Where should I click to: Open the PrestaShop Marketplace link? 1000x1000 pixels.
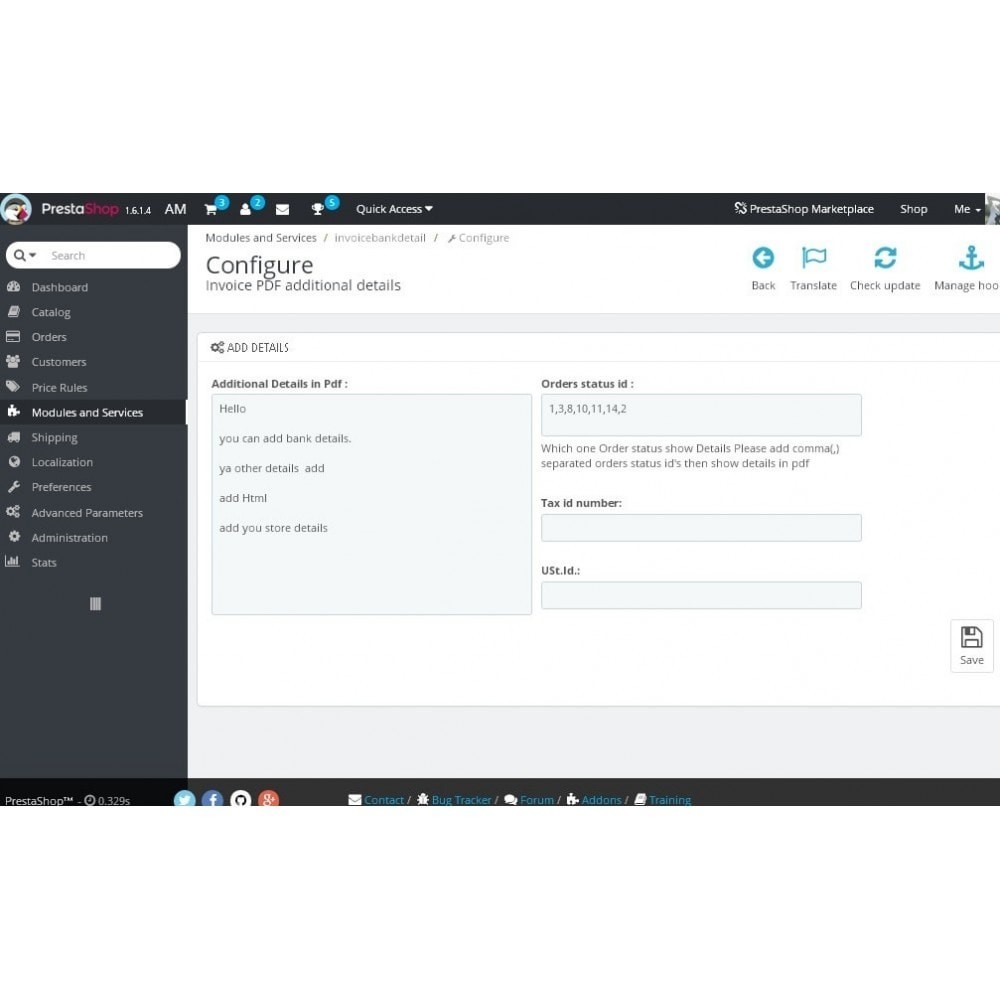click(804, 209)
